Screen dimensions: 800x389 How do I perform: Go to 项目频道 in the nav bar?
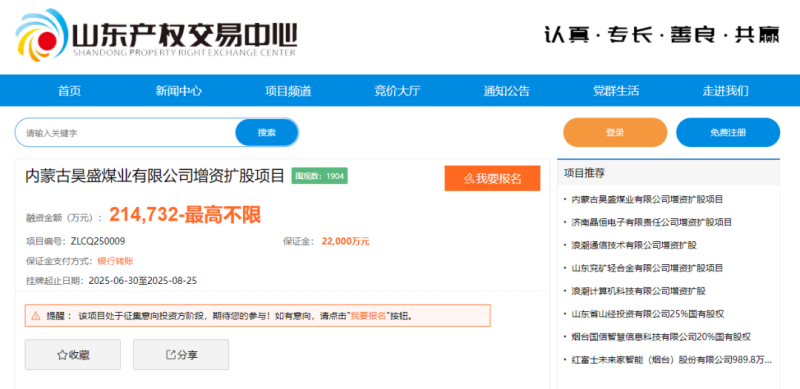(x=288, y=91)
